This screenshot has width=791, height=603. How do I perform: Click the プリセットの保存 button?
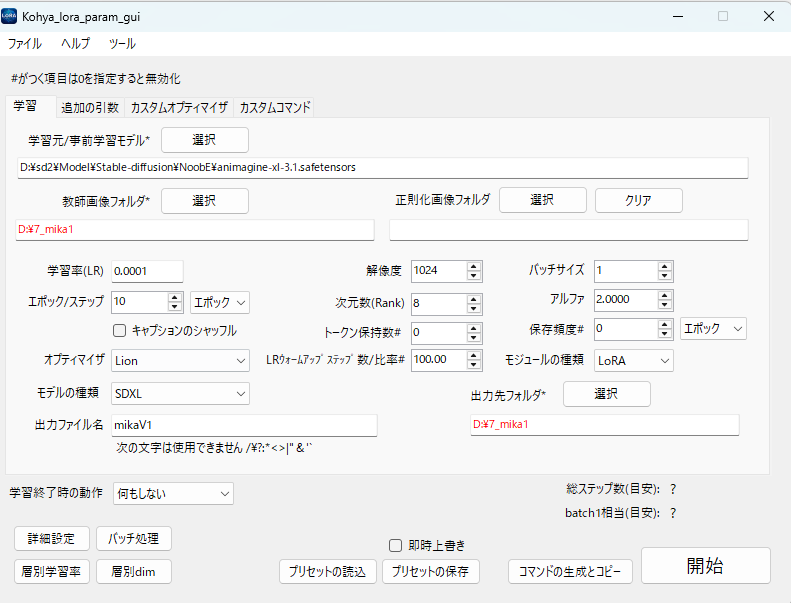click(432, 571)
